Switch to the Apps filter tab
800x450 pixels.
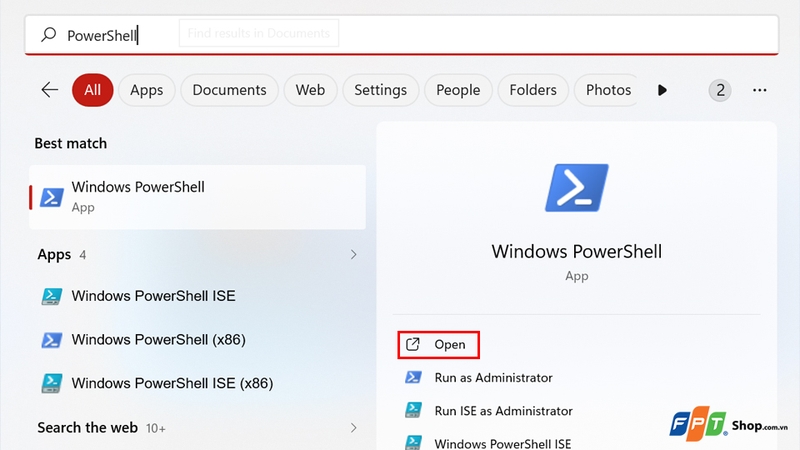(x=146, y=90)
